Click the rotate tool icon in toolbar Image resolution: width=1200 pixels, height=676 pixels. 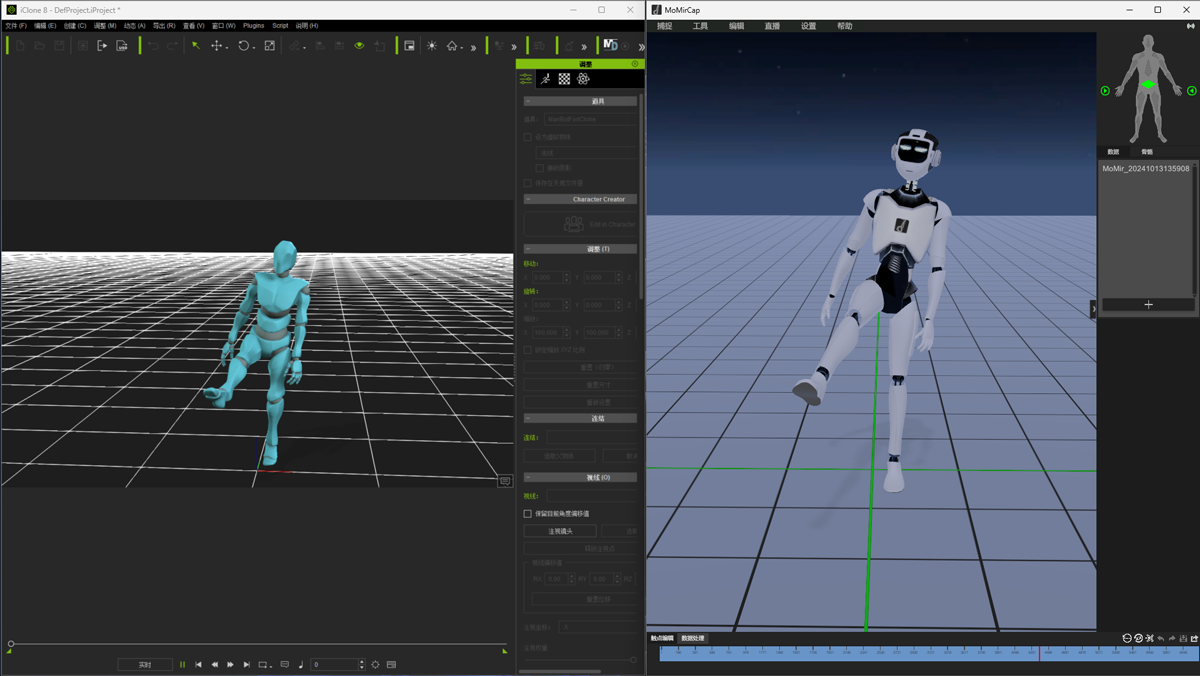pos(243,46)
